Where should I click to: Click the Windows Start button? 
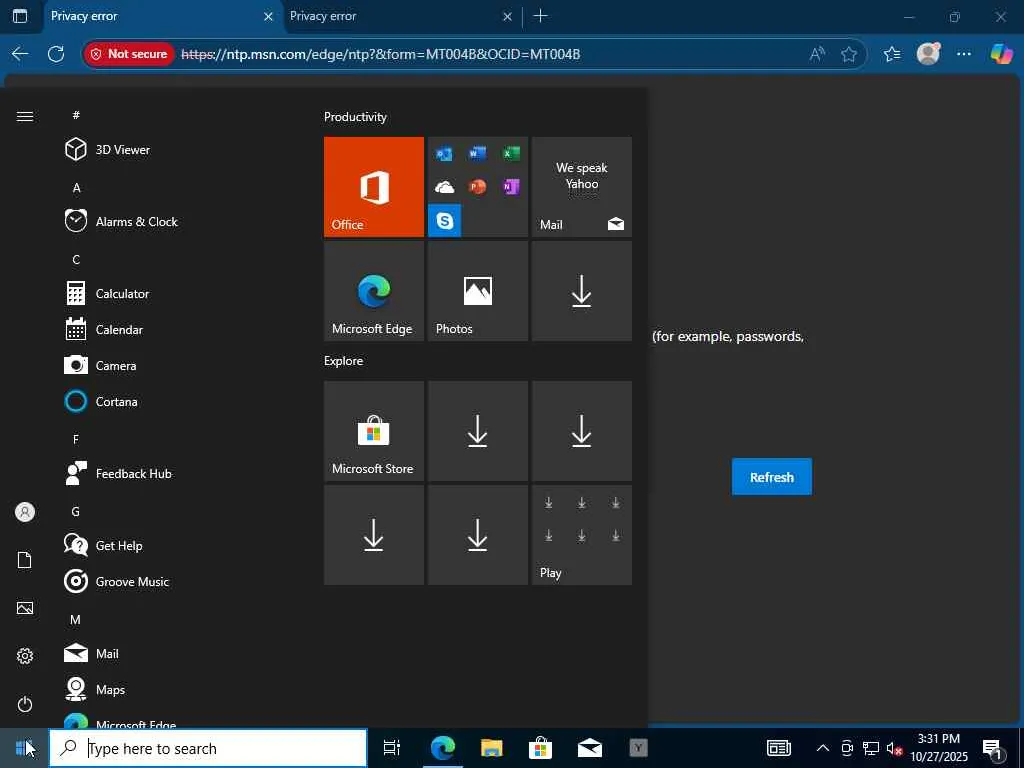(24, 748)
